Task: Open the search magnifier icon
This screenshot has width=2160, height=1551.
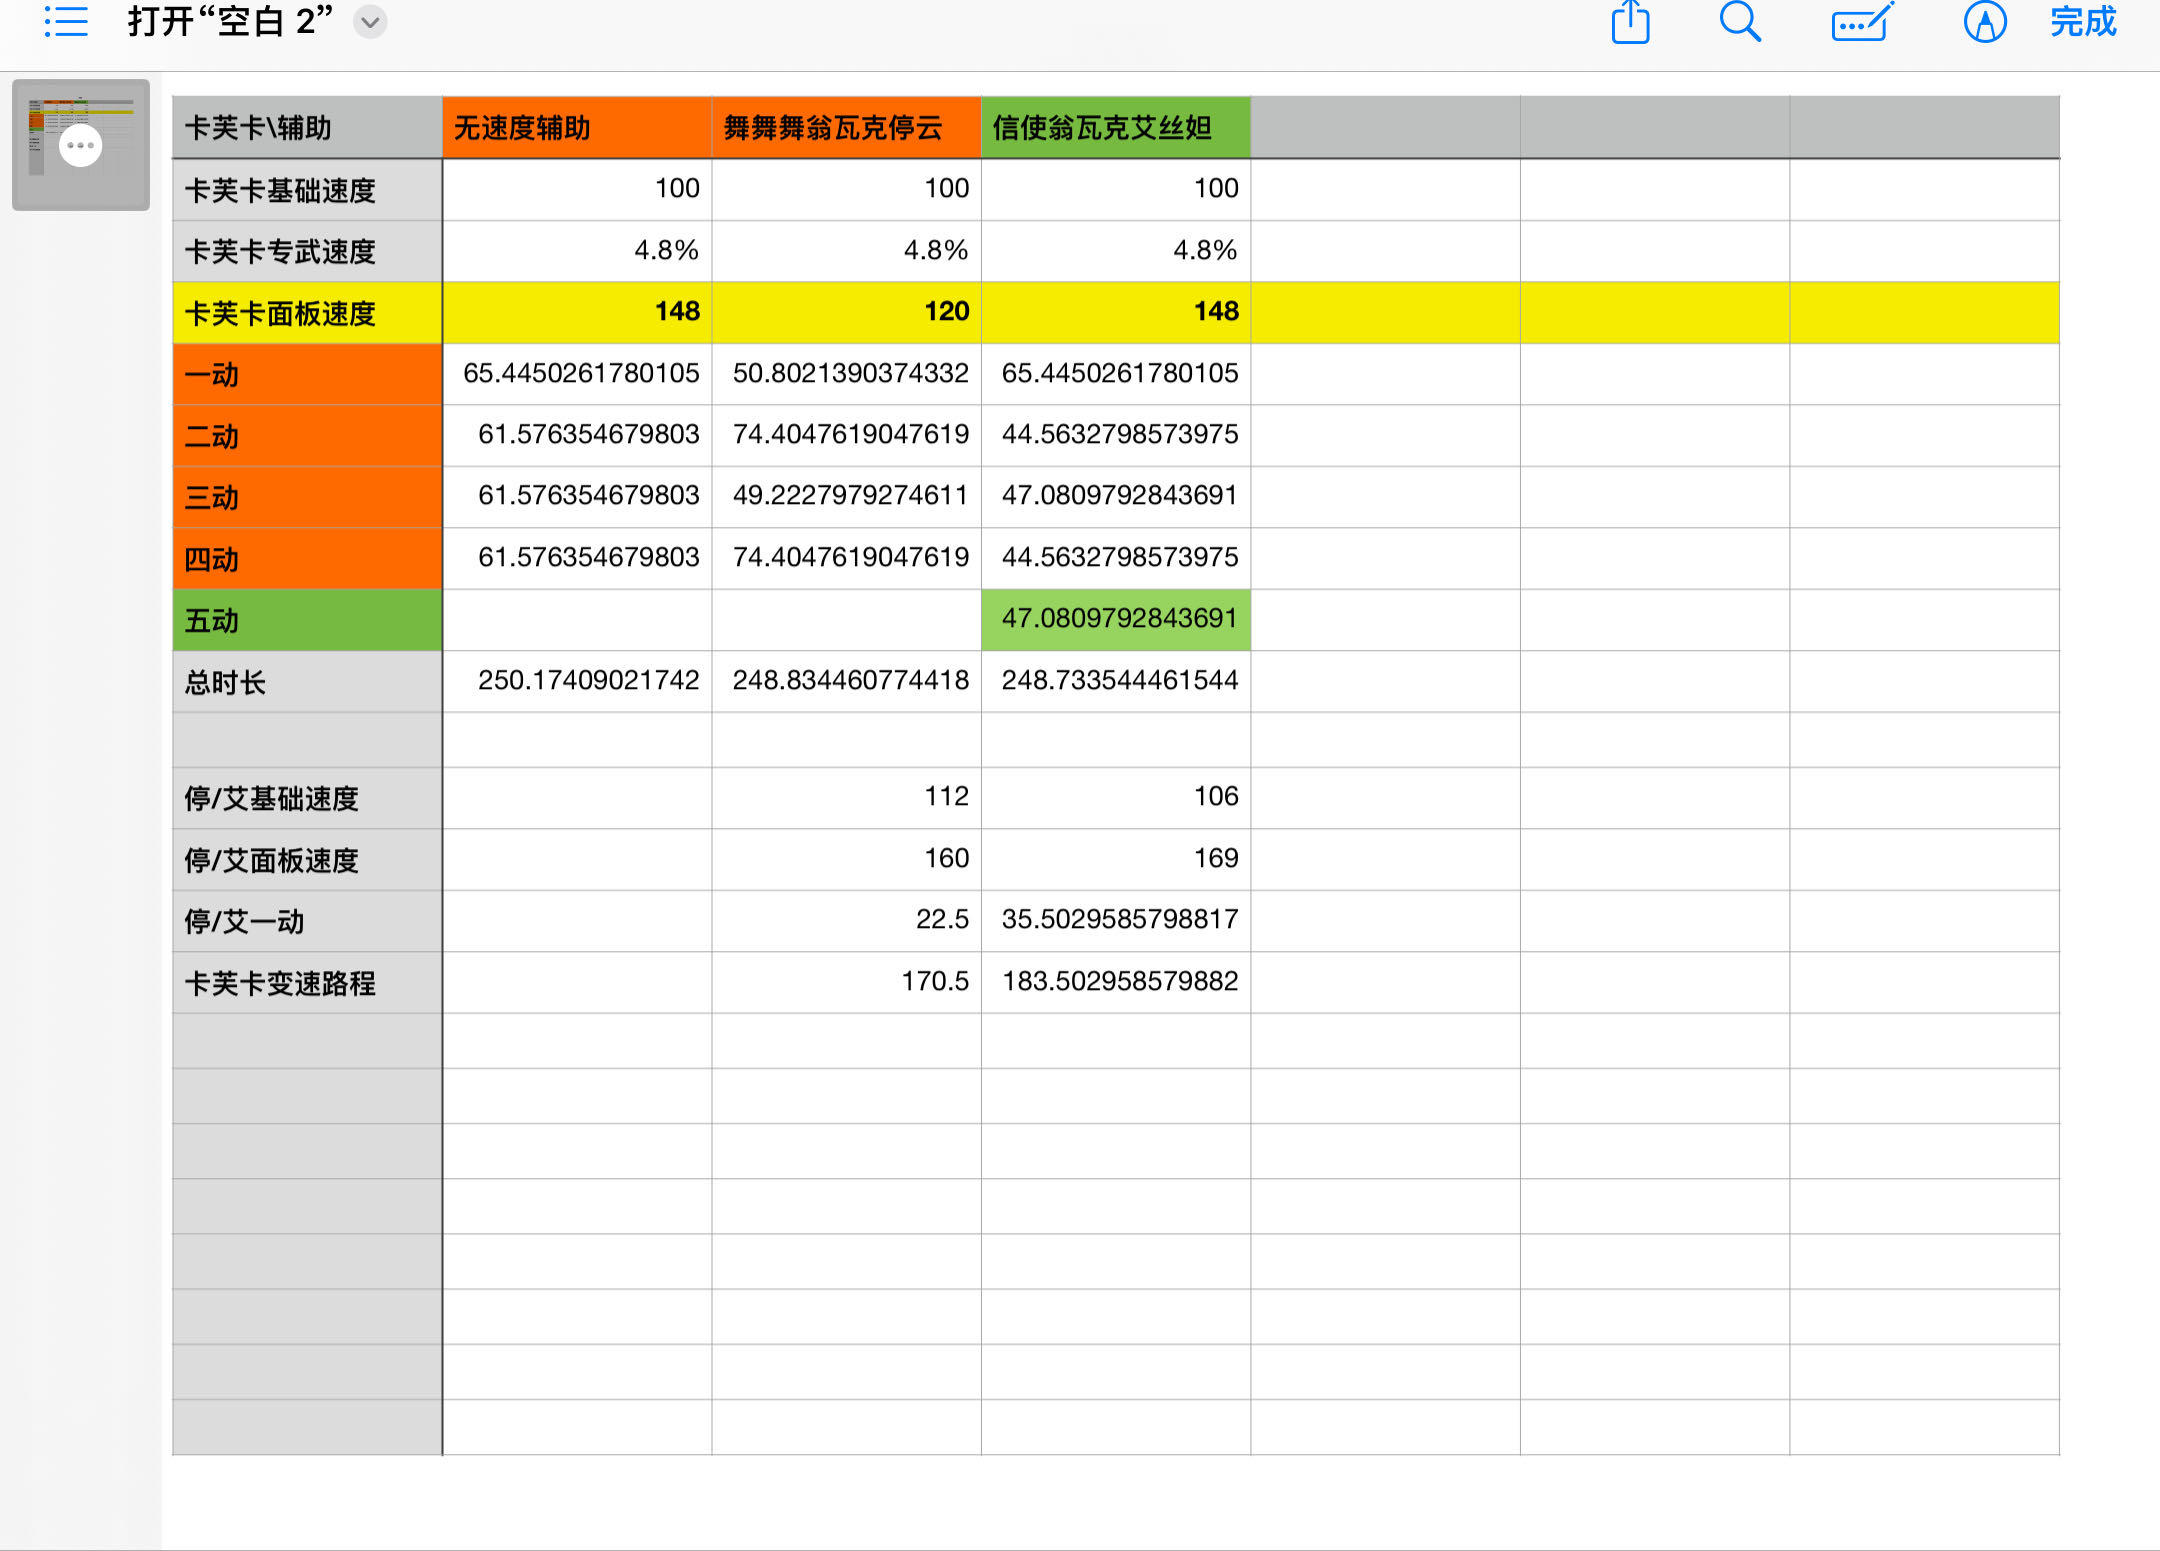Action: click(1740, 21)
